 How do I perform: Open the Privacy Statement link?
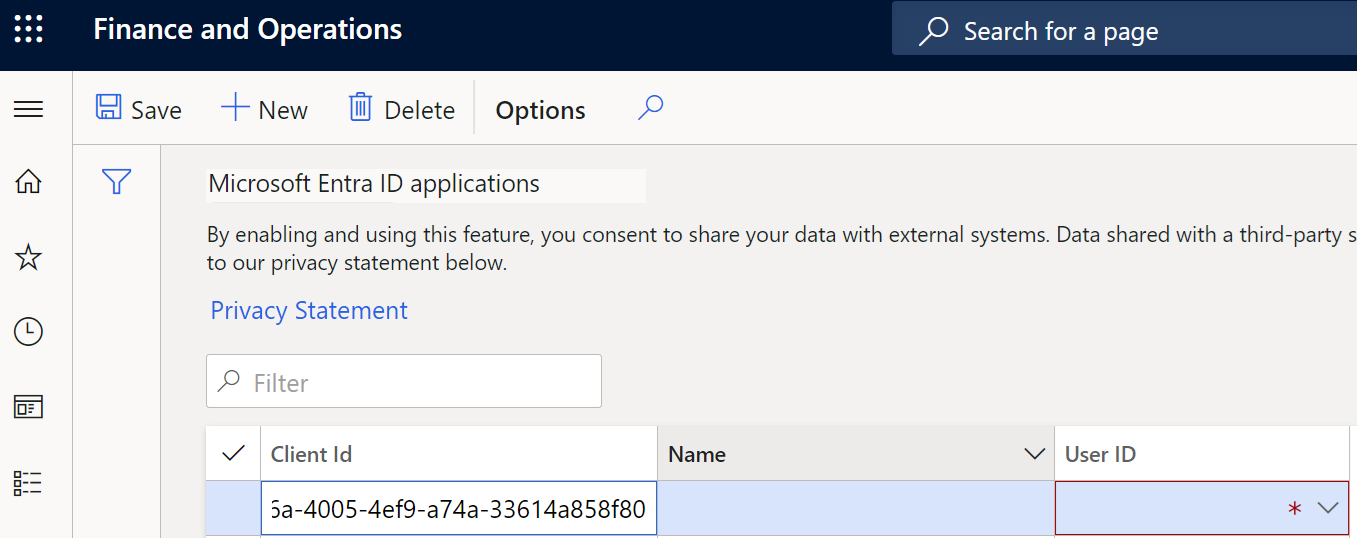point(309,310)
